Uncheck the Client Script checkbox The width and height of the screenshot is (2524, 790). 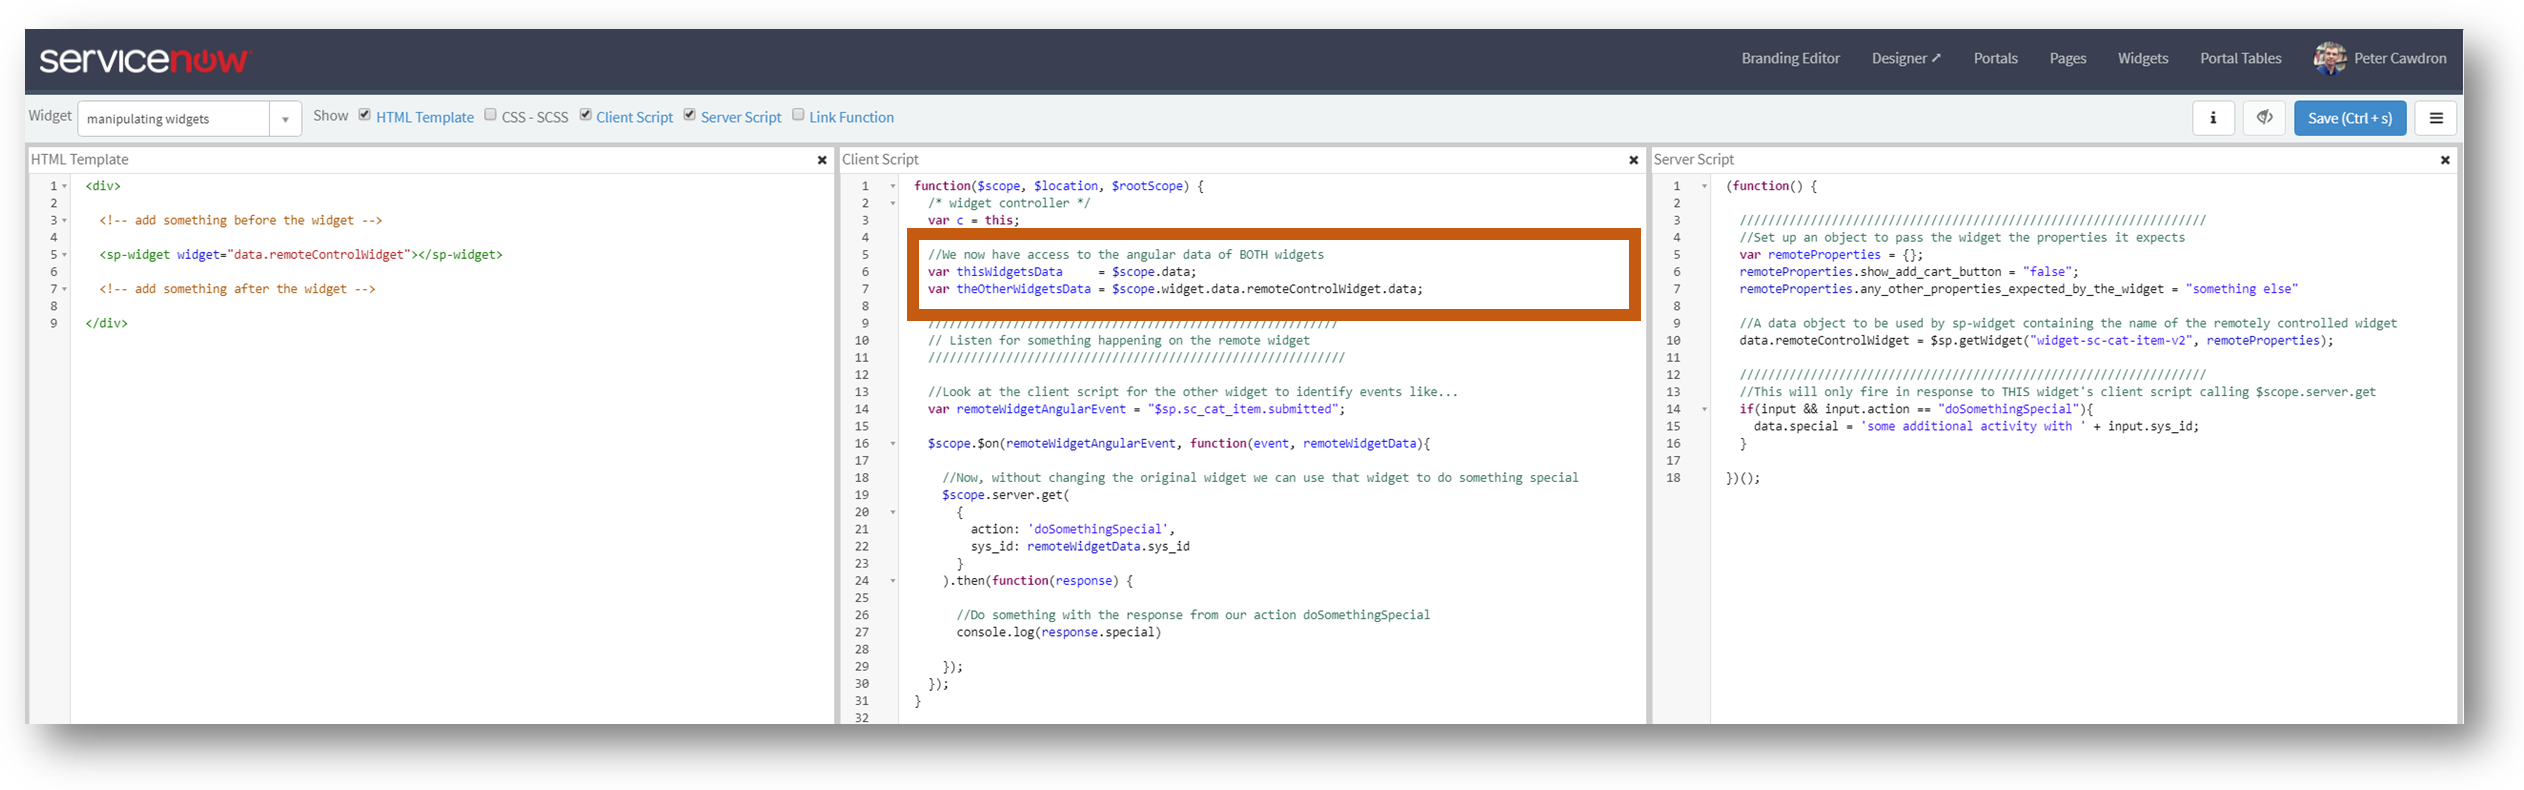585,115
